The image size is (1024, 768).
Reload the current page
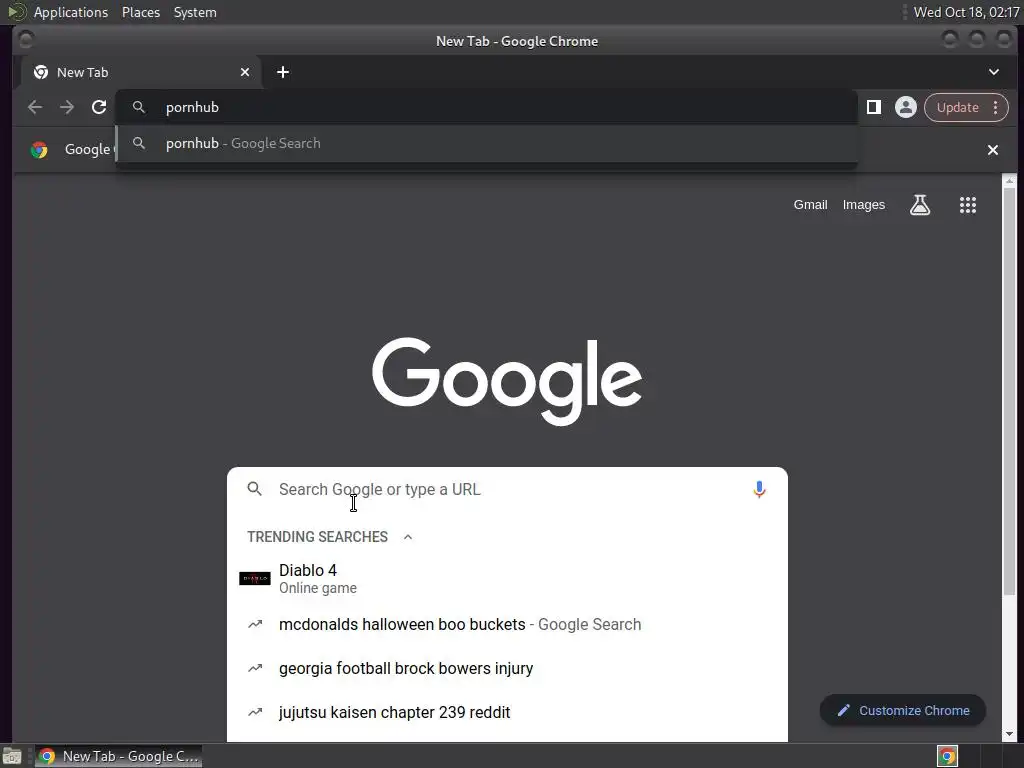click(x=99, y=107)
